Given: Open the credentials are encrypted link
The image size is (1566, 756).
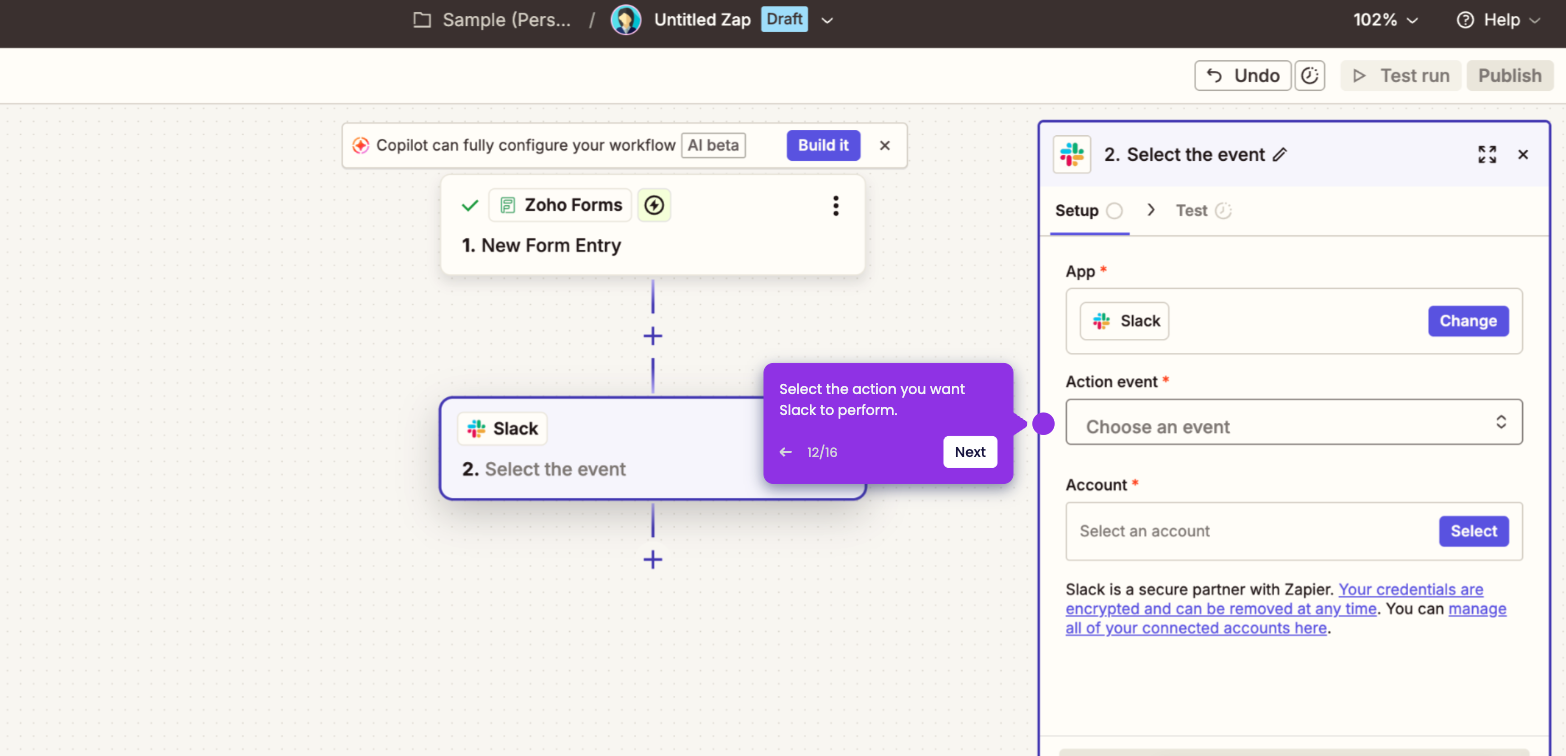Looking at the screenshot, I should [x=1275, y=599].
